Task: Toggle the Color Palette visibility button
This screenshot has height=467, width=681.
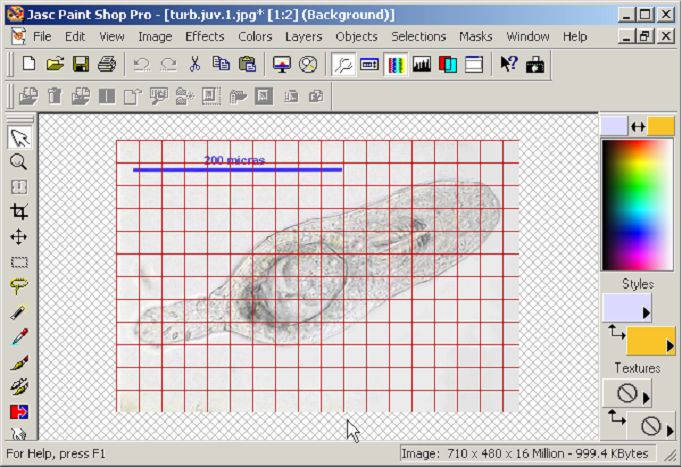Action: click(x=395, y=65)
